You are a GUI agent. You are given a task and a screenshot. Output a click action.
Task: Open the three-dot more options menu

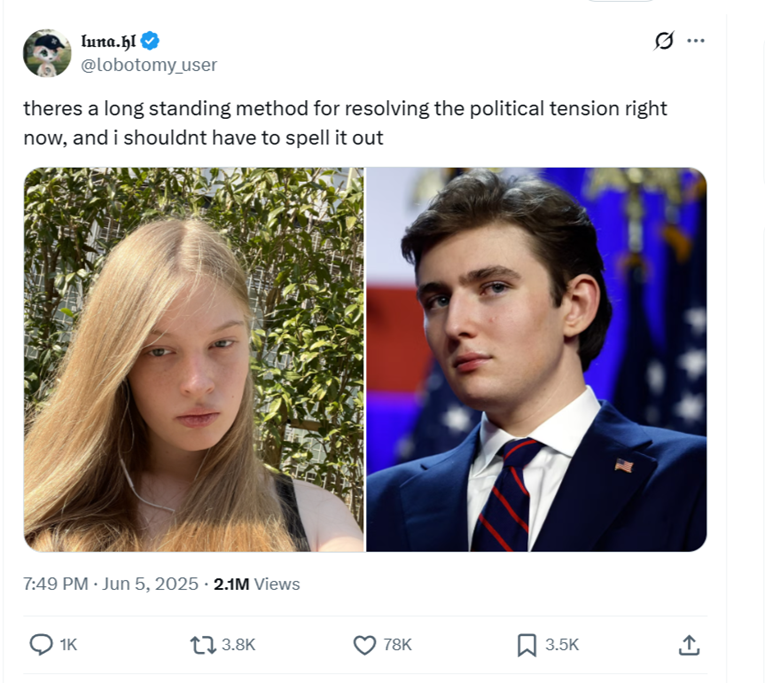[696, 41]
